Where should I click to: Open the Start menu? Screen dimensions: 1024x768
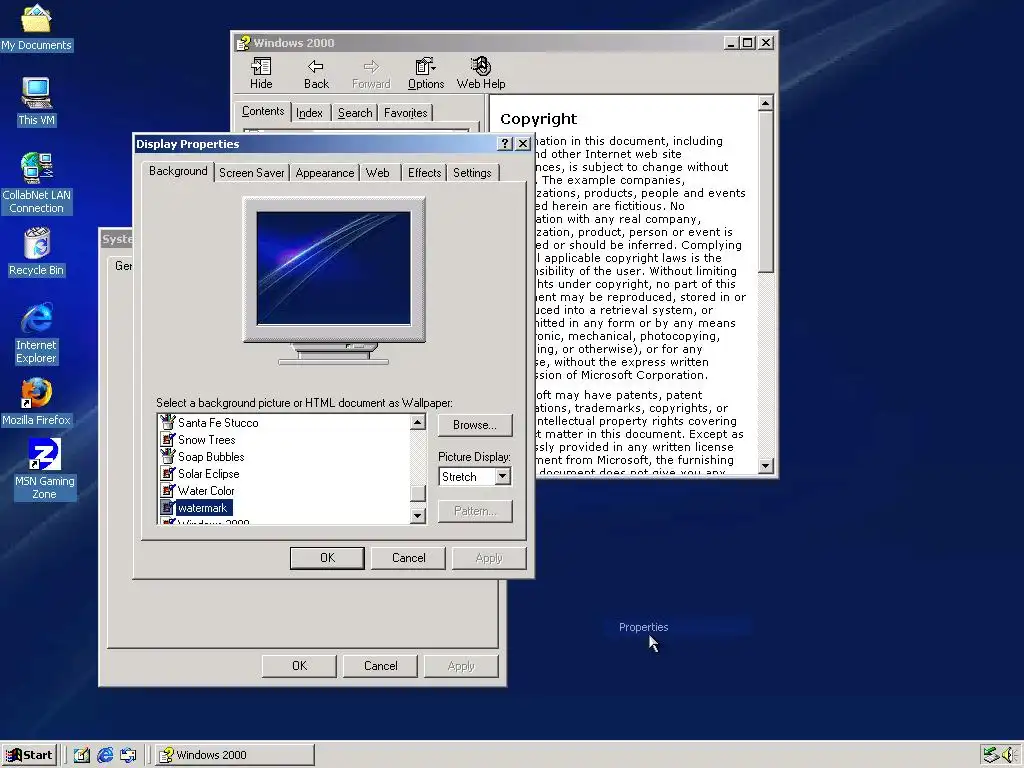(x=29, y=755)
